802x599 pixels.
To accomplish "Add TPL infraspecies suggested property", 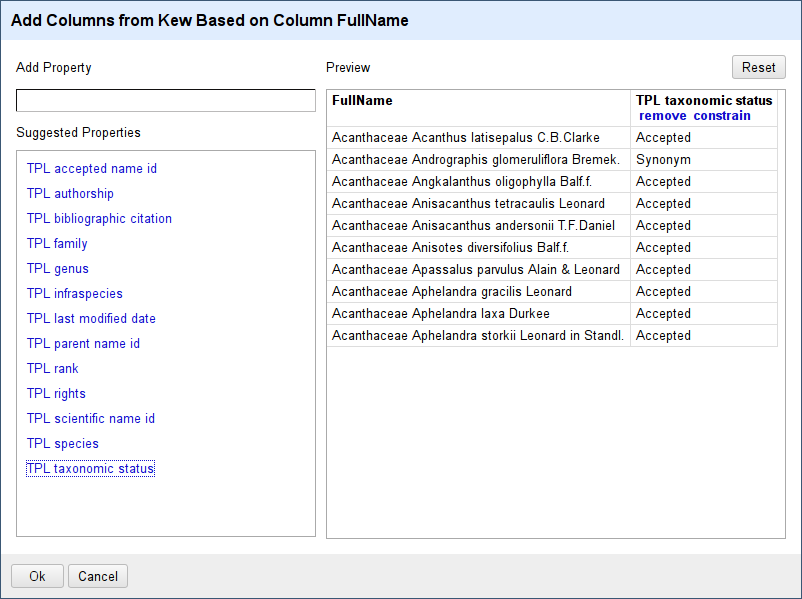I will (x=75, y=294).
